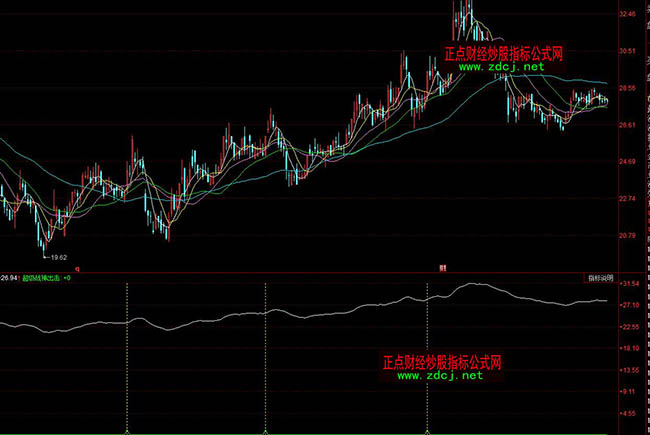
Task: Click the 4.55 indicator axis label
Action: click(x=630, y=412)
